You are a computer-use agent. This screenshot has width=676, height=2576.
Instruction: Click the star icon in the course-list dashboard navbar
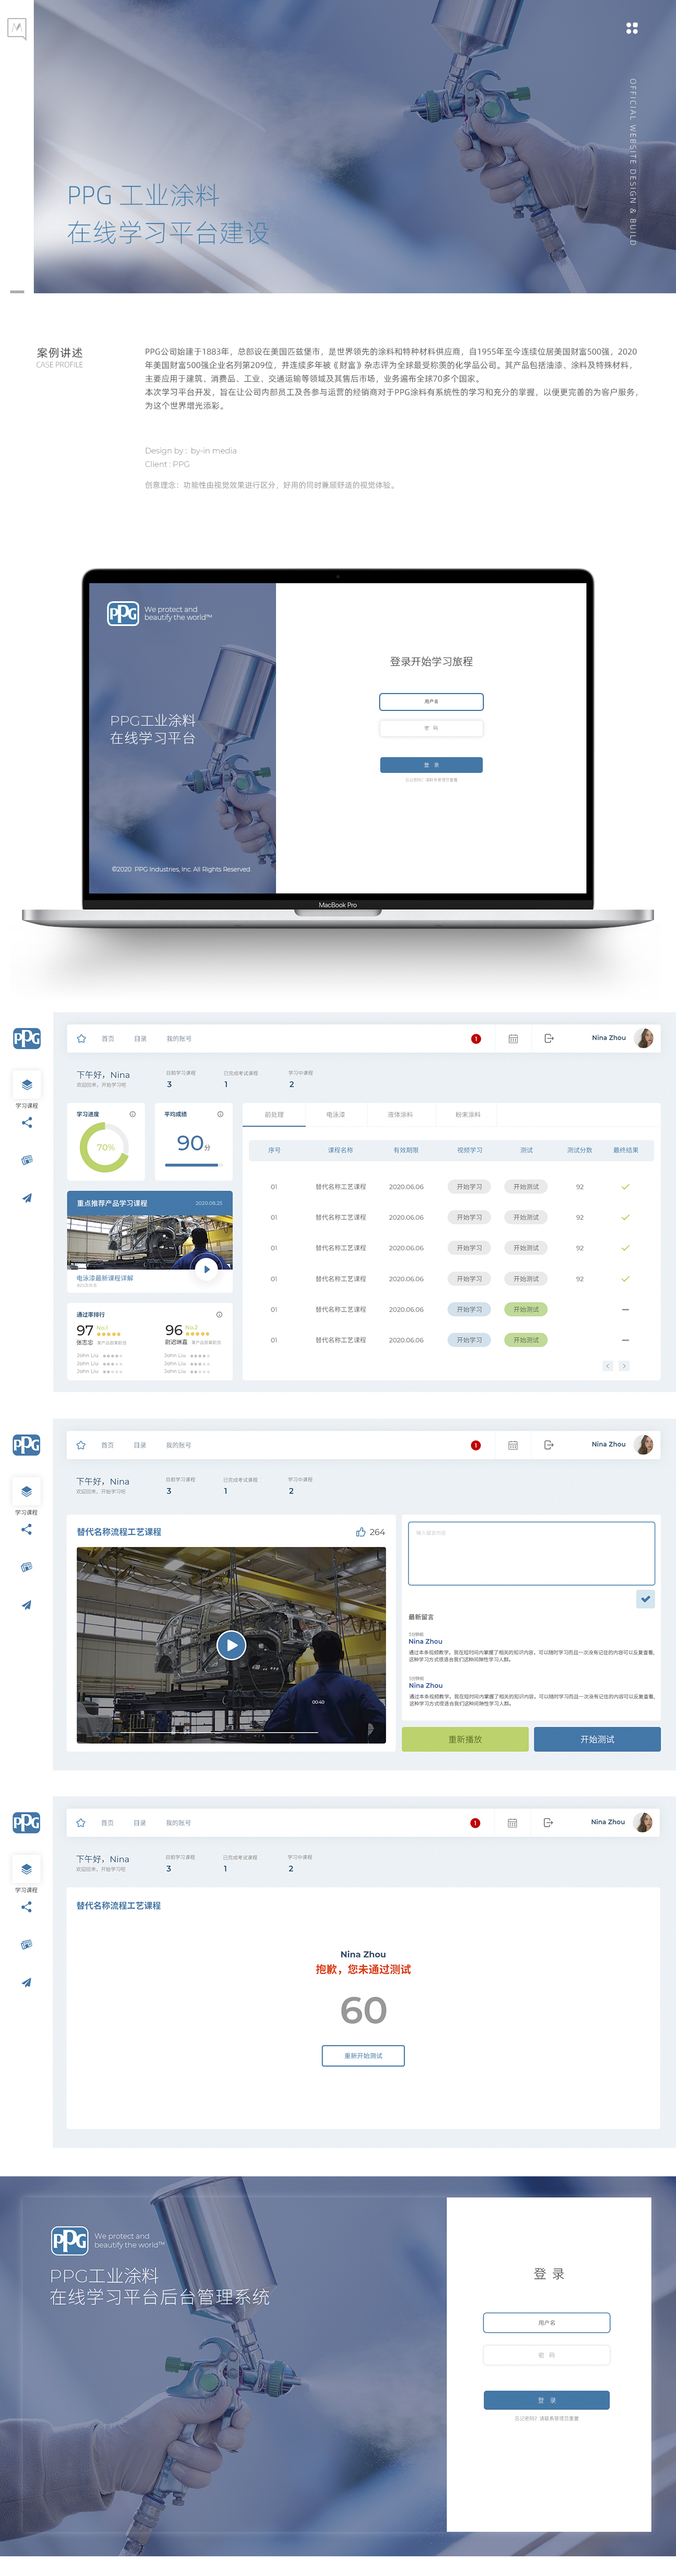tap(81, 1038)
